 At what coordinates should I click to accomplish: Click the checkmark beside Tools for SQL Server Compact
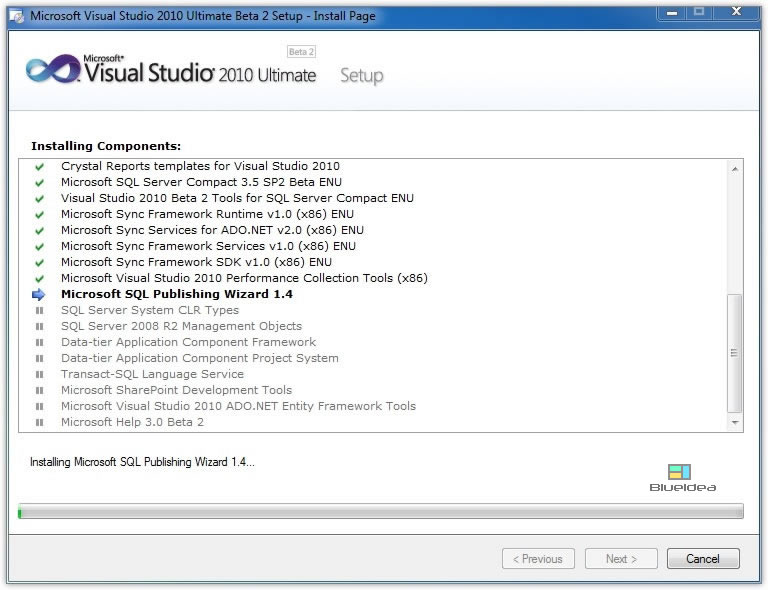(x=39, y=199)
